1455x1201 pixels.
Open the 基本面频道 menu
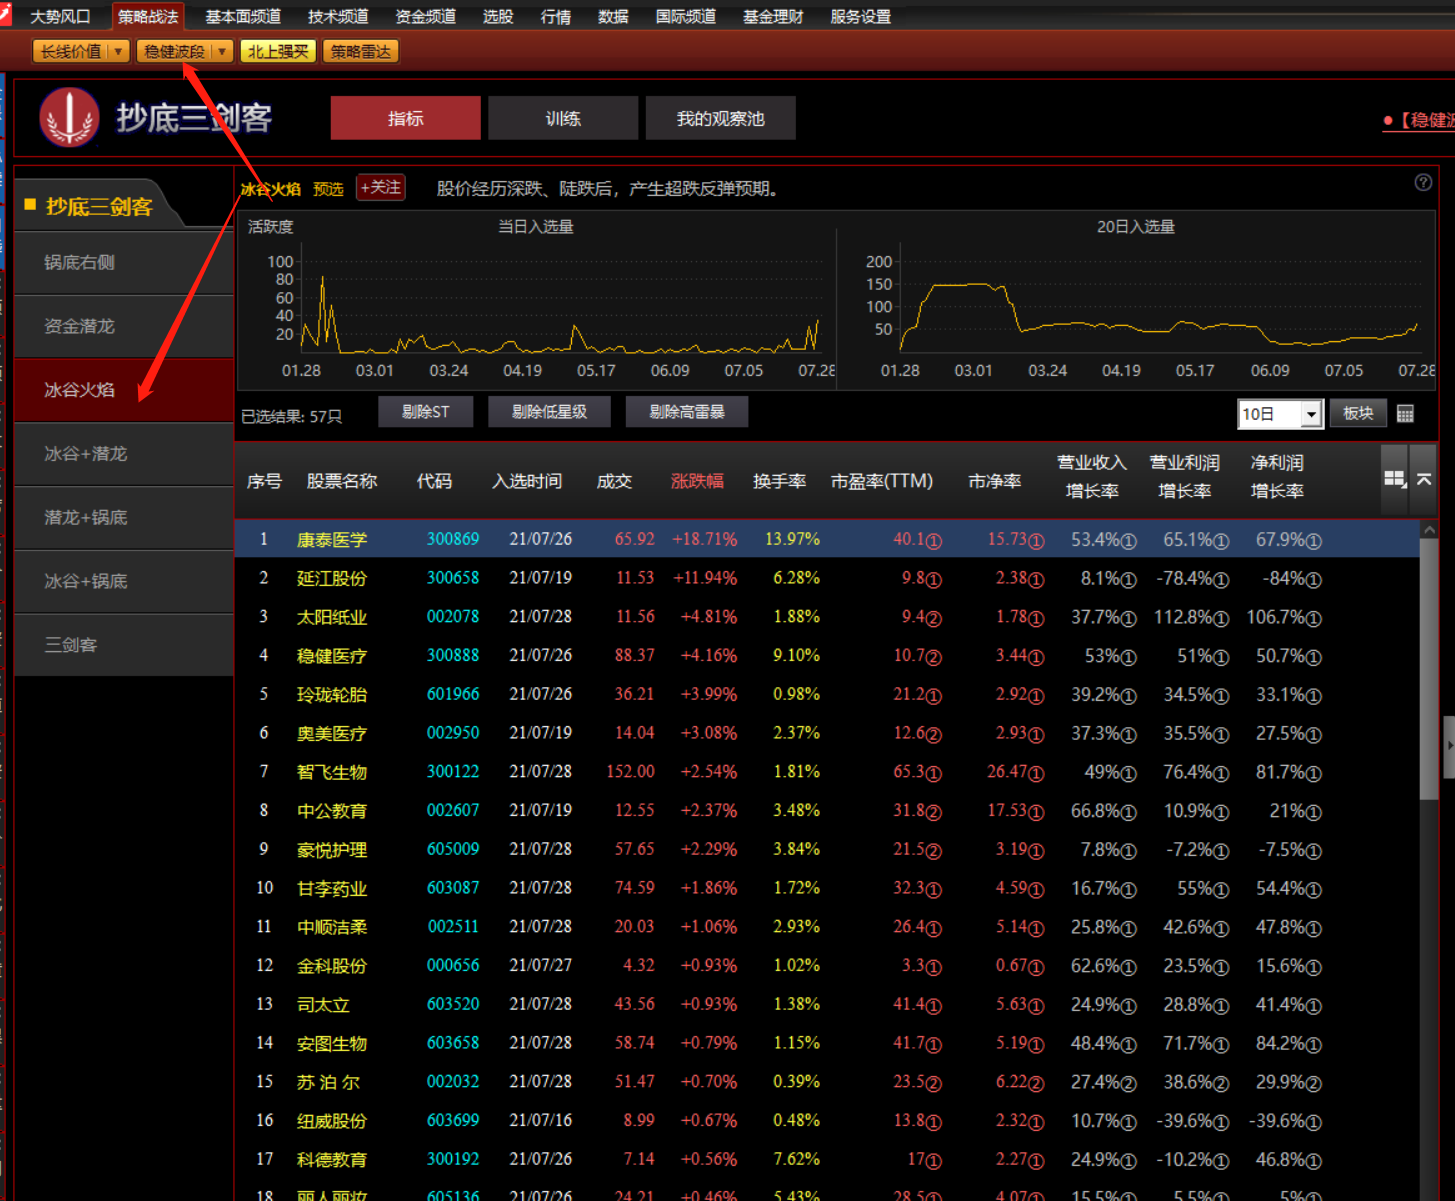pos(243,17)
